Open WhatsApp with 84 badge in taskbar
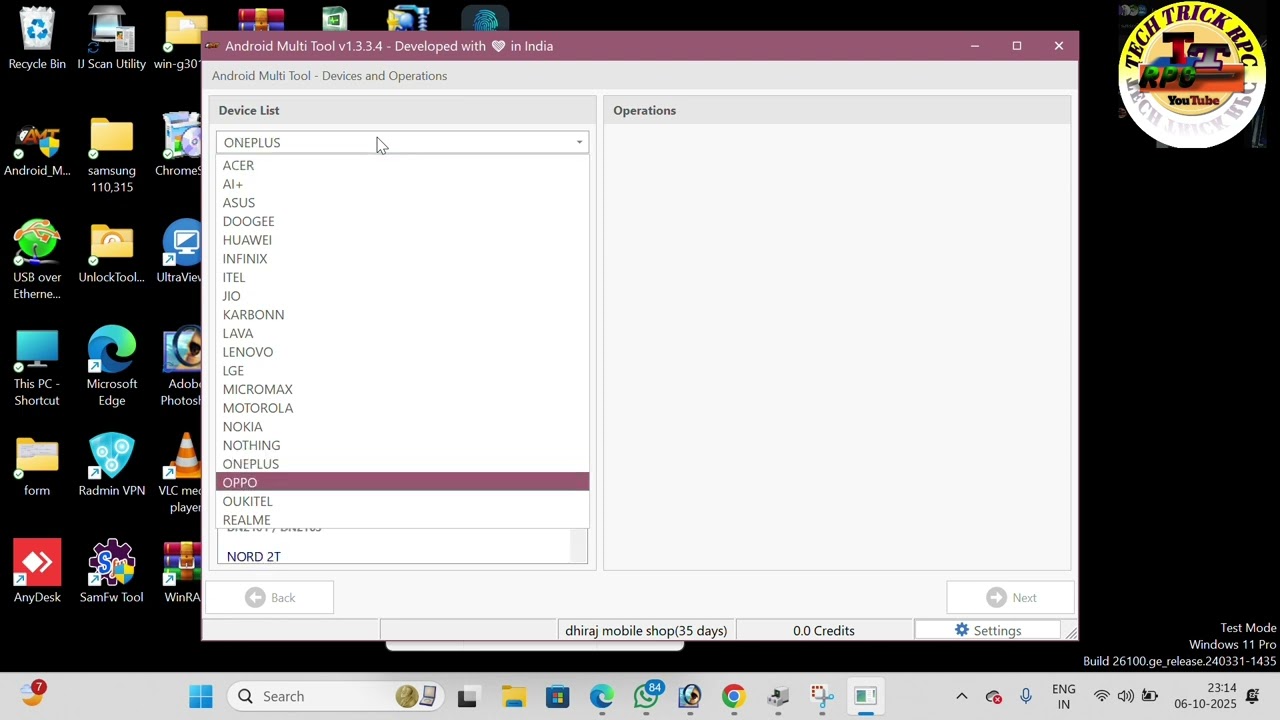The height and width of the screenshot is (720, 1280). pos(647,696)
